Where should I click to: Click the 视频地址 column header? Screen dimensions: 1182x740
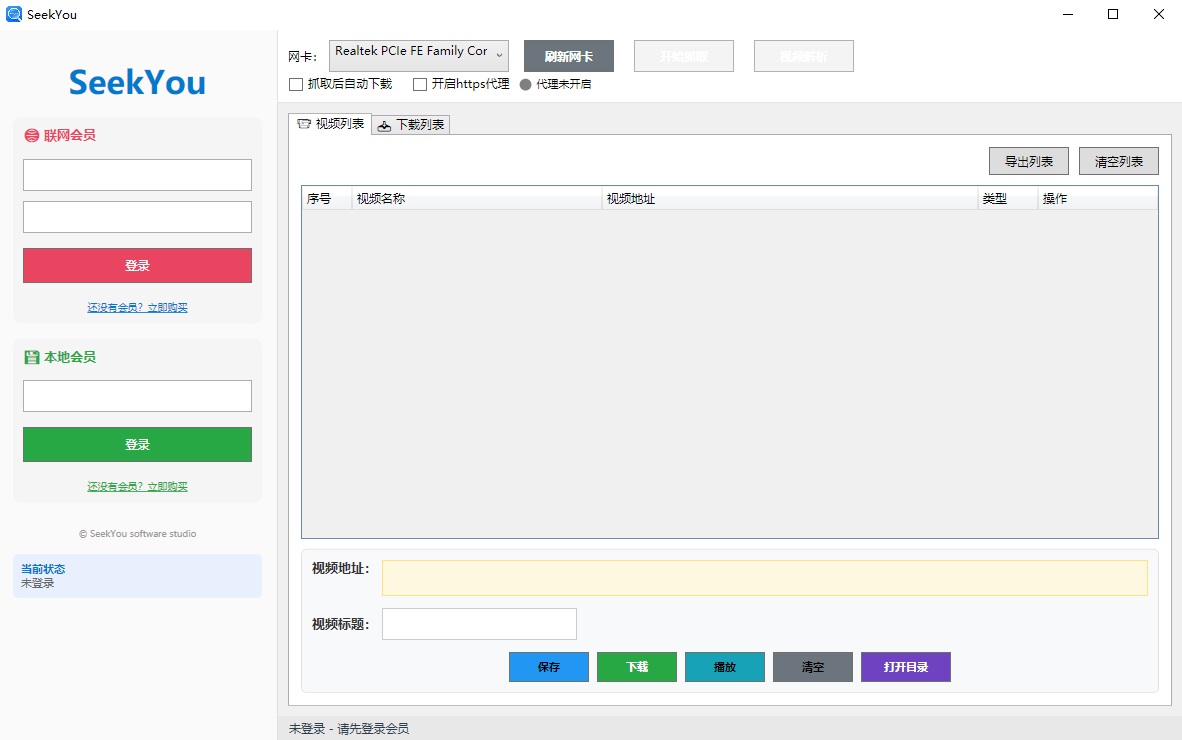coord(789,199)
